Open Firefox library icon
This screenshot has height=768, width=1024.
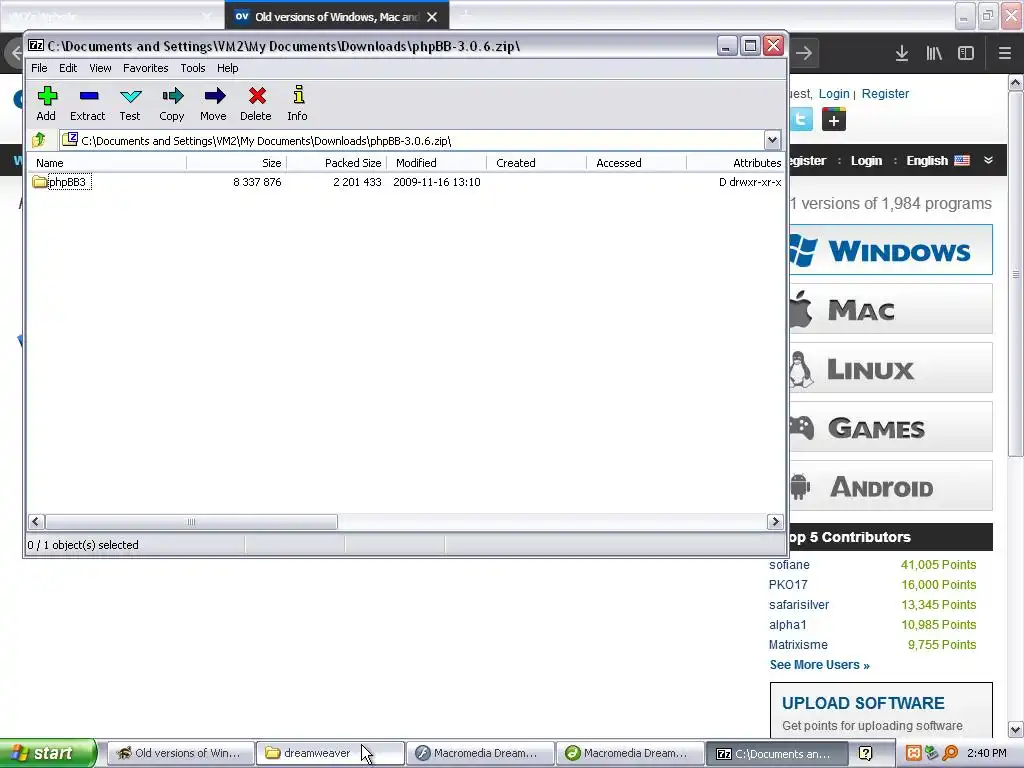point(934,53)
